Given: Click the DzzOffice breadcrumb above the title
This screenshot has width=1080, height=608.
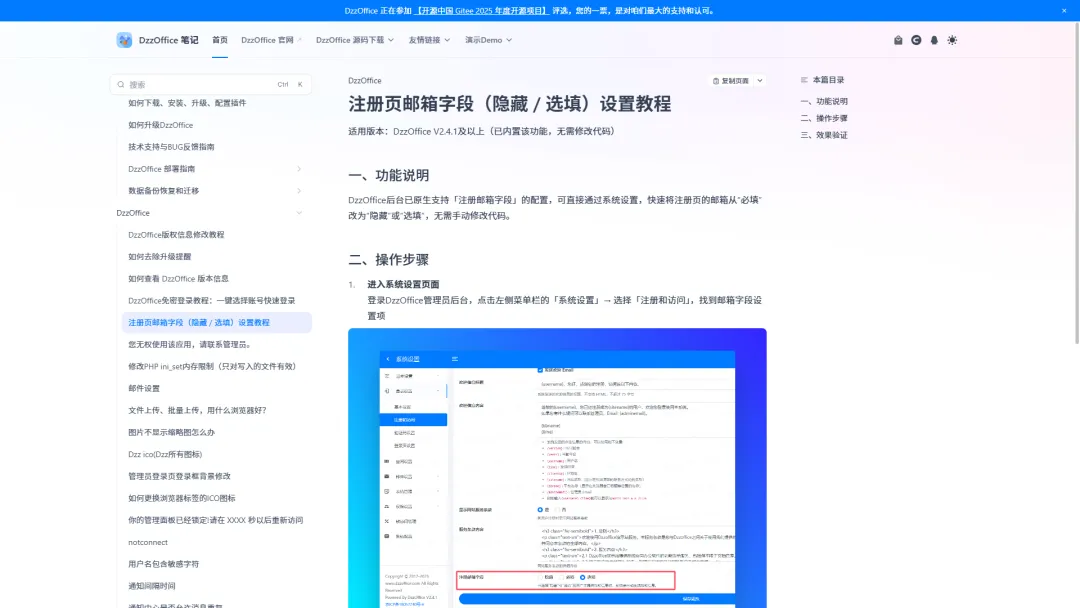Looking at the screenshot, I should (x=364, y=81).
